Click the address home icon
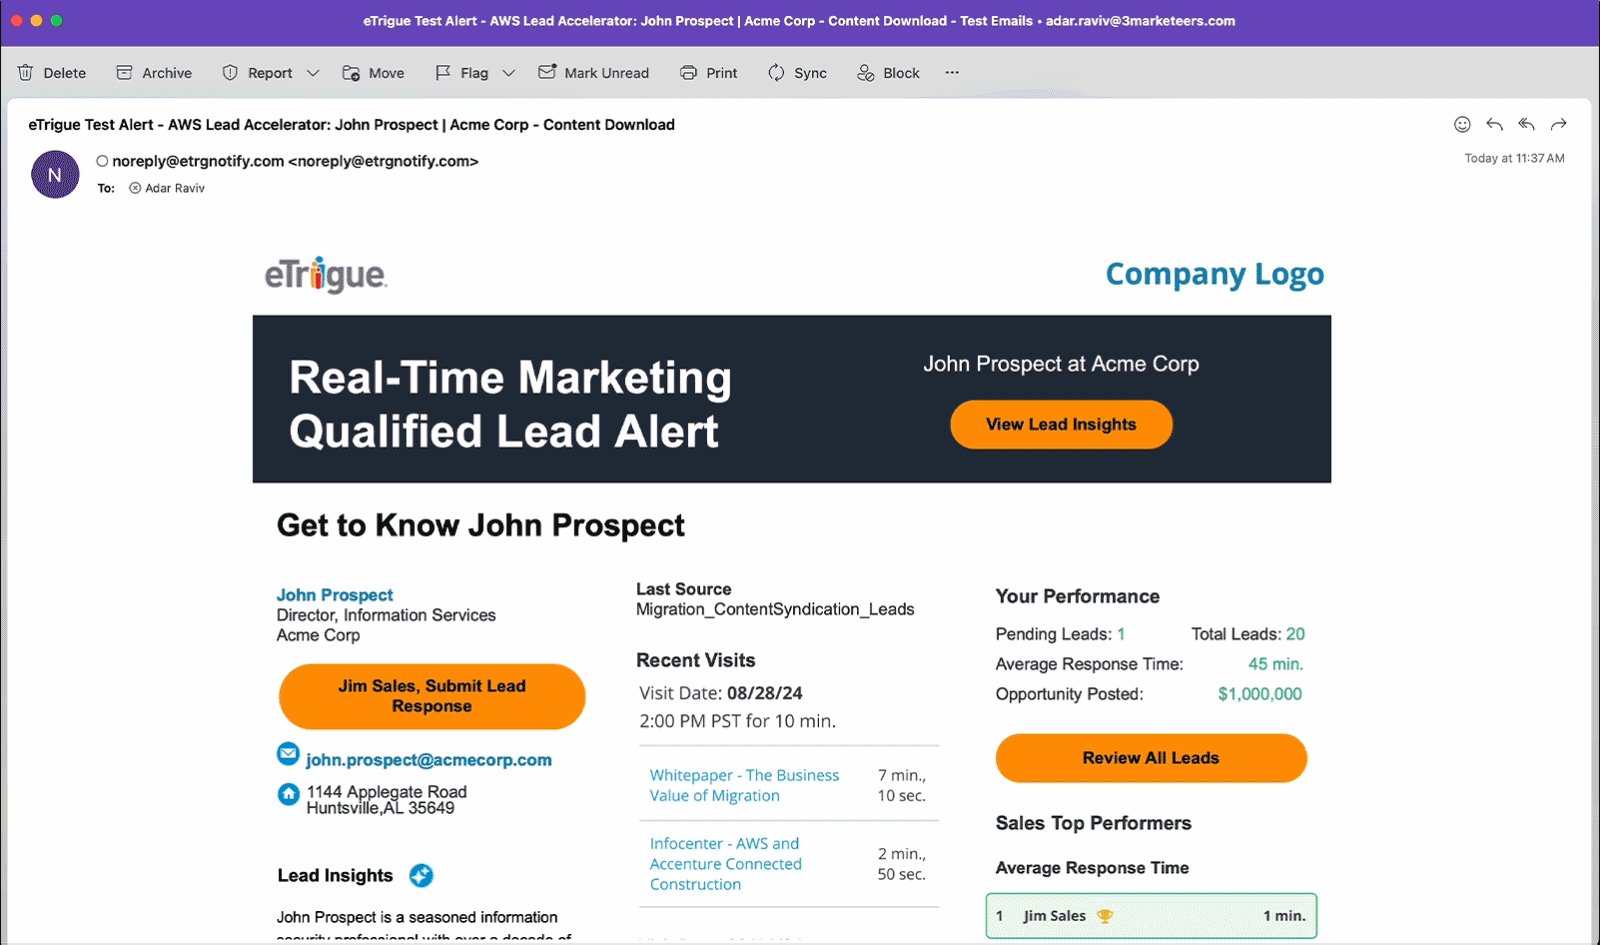The height and width of the screenshot is (945, 1600). pos(288,794)
